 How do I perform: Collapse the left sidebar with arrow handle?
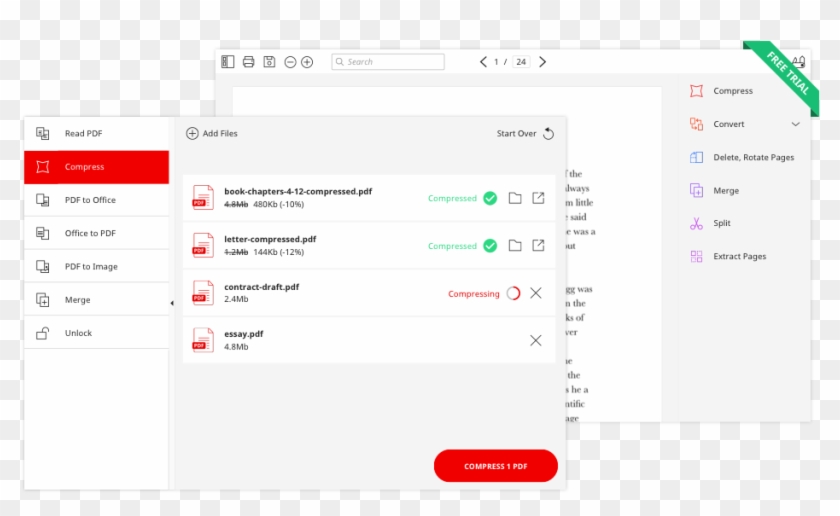(x=171, y=303)
